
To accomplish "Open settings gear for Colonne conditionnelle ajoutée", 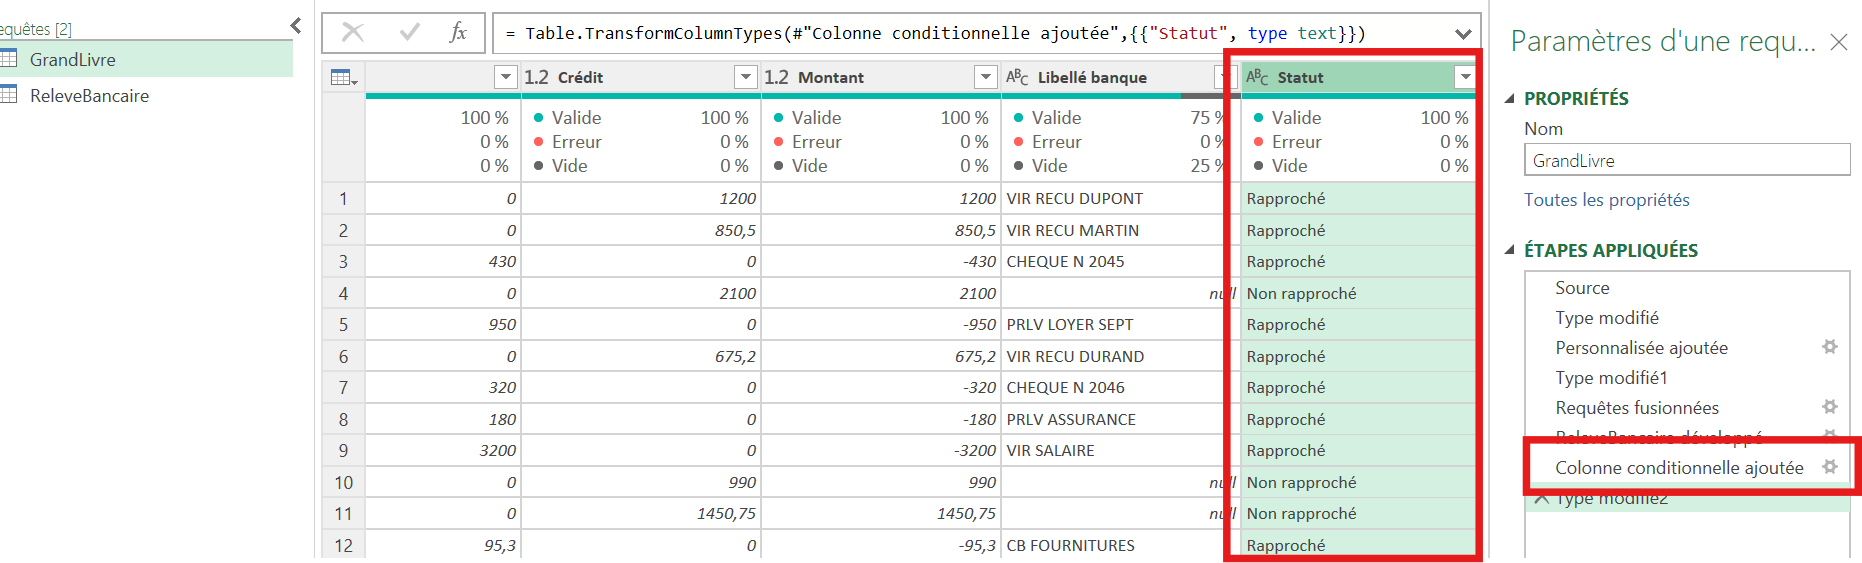I will pos(1830,467).
